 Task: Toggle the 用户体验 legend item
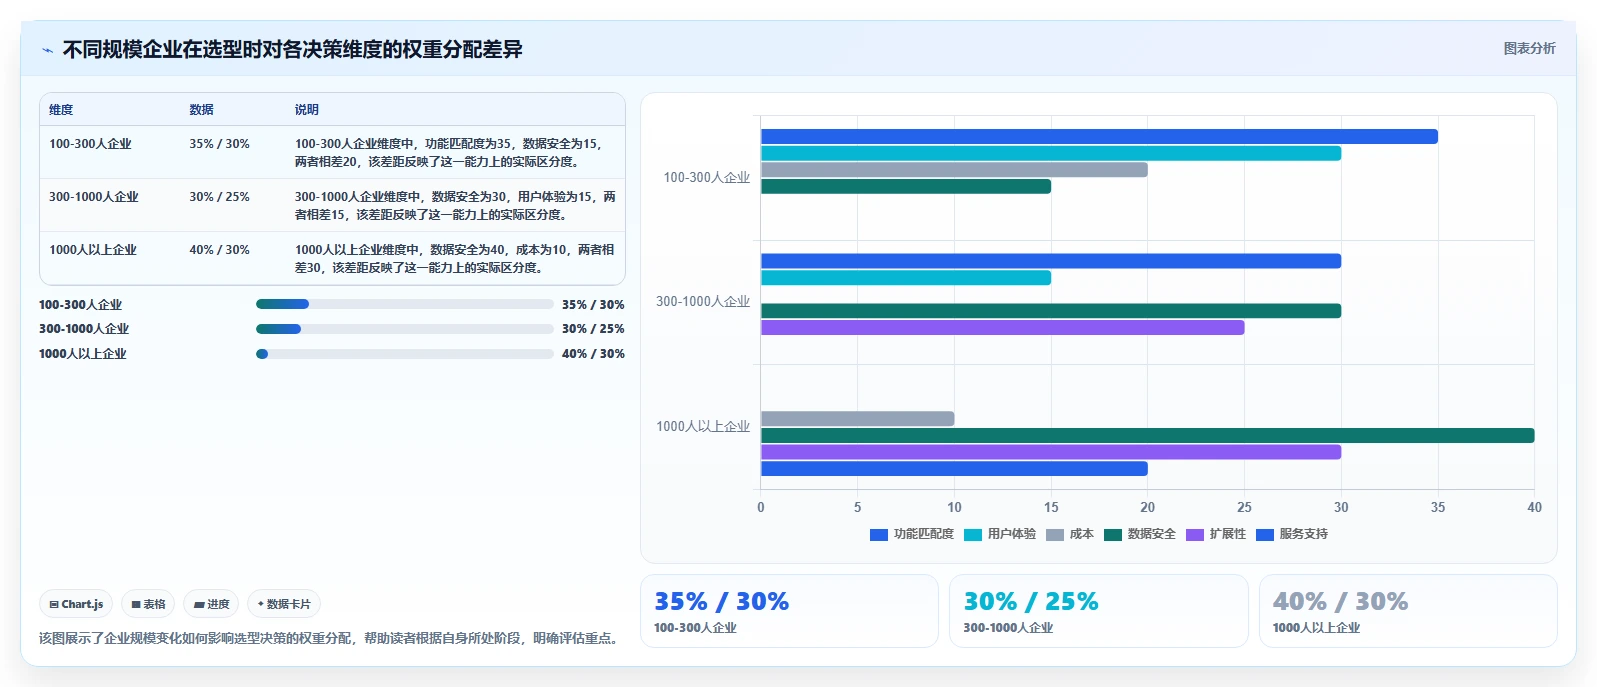(1000, 534)
